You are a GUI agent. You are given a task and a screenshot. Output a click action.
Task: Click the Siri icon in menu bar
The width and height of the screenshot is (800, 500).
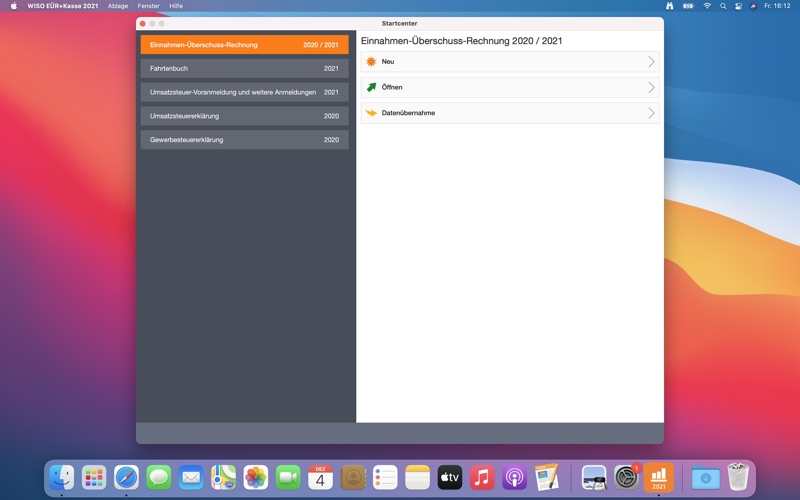pos(753,6)
